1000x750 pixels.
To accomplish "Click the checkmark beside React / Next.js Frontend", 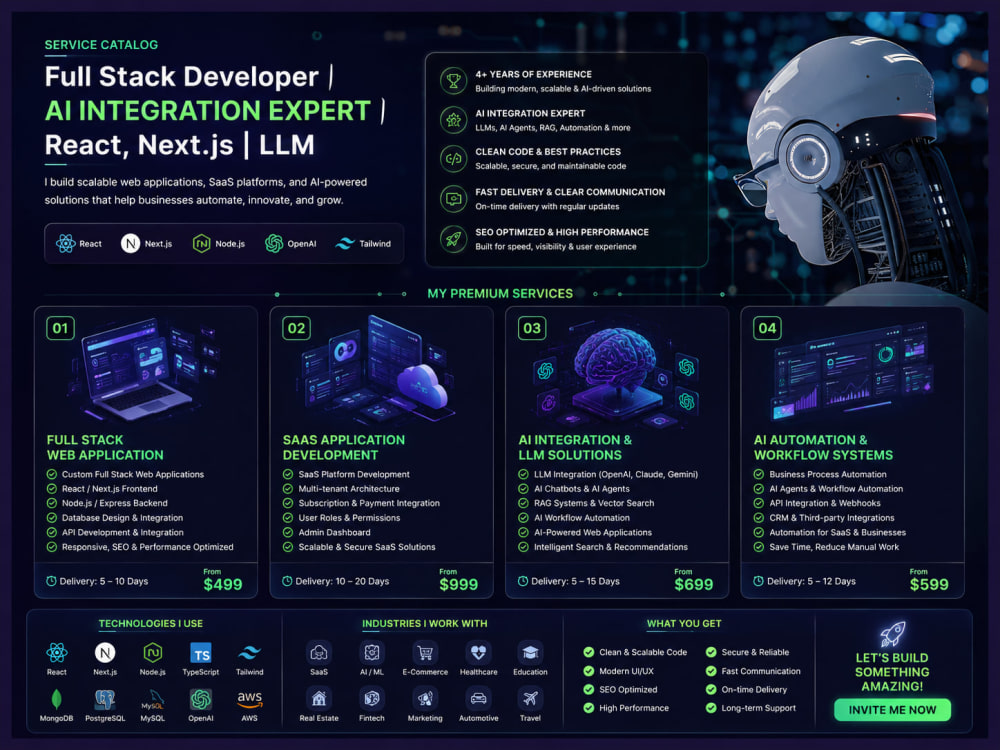I will [x=52, y=489].
